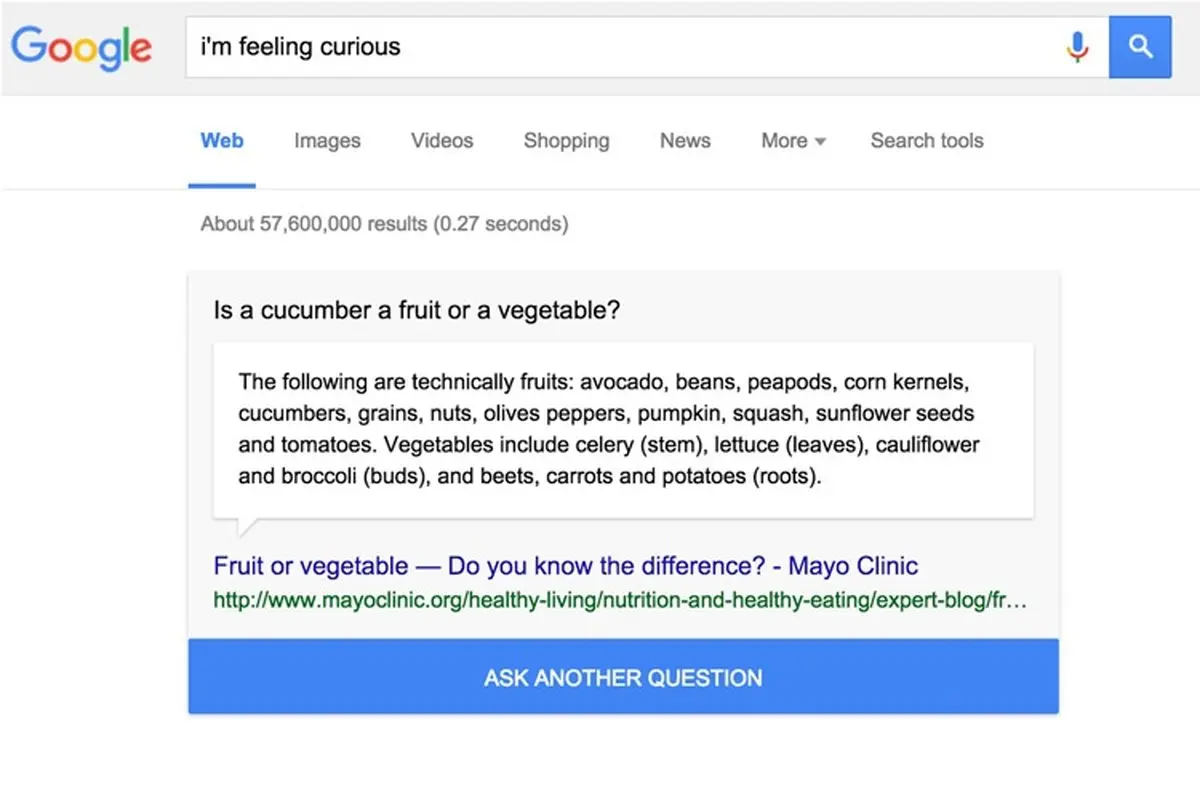Open the Mayo Clinic "Fruit or vegetable" link
This screenshot has height=800, width=1200.
pyautogui.click(x=565, y=566)
